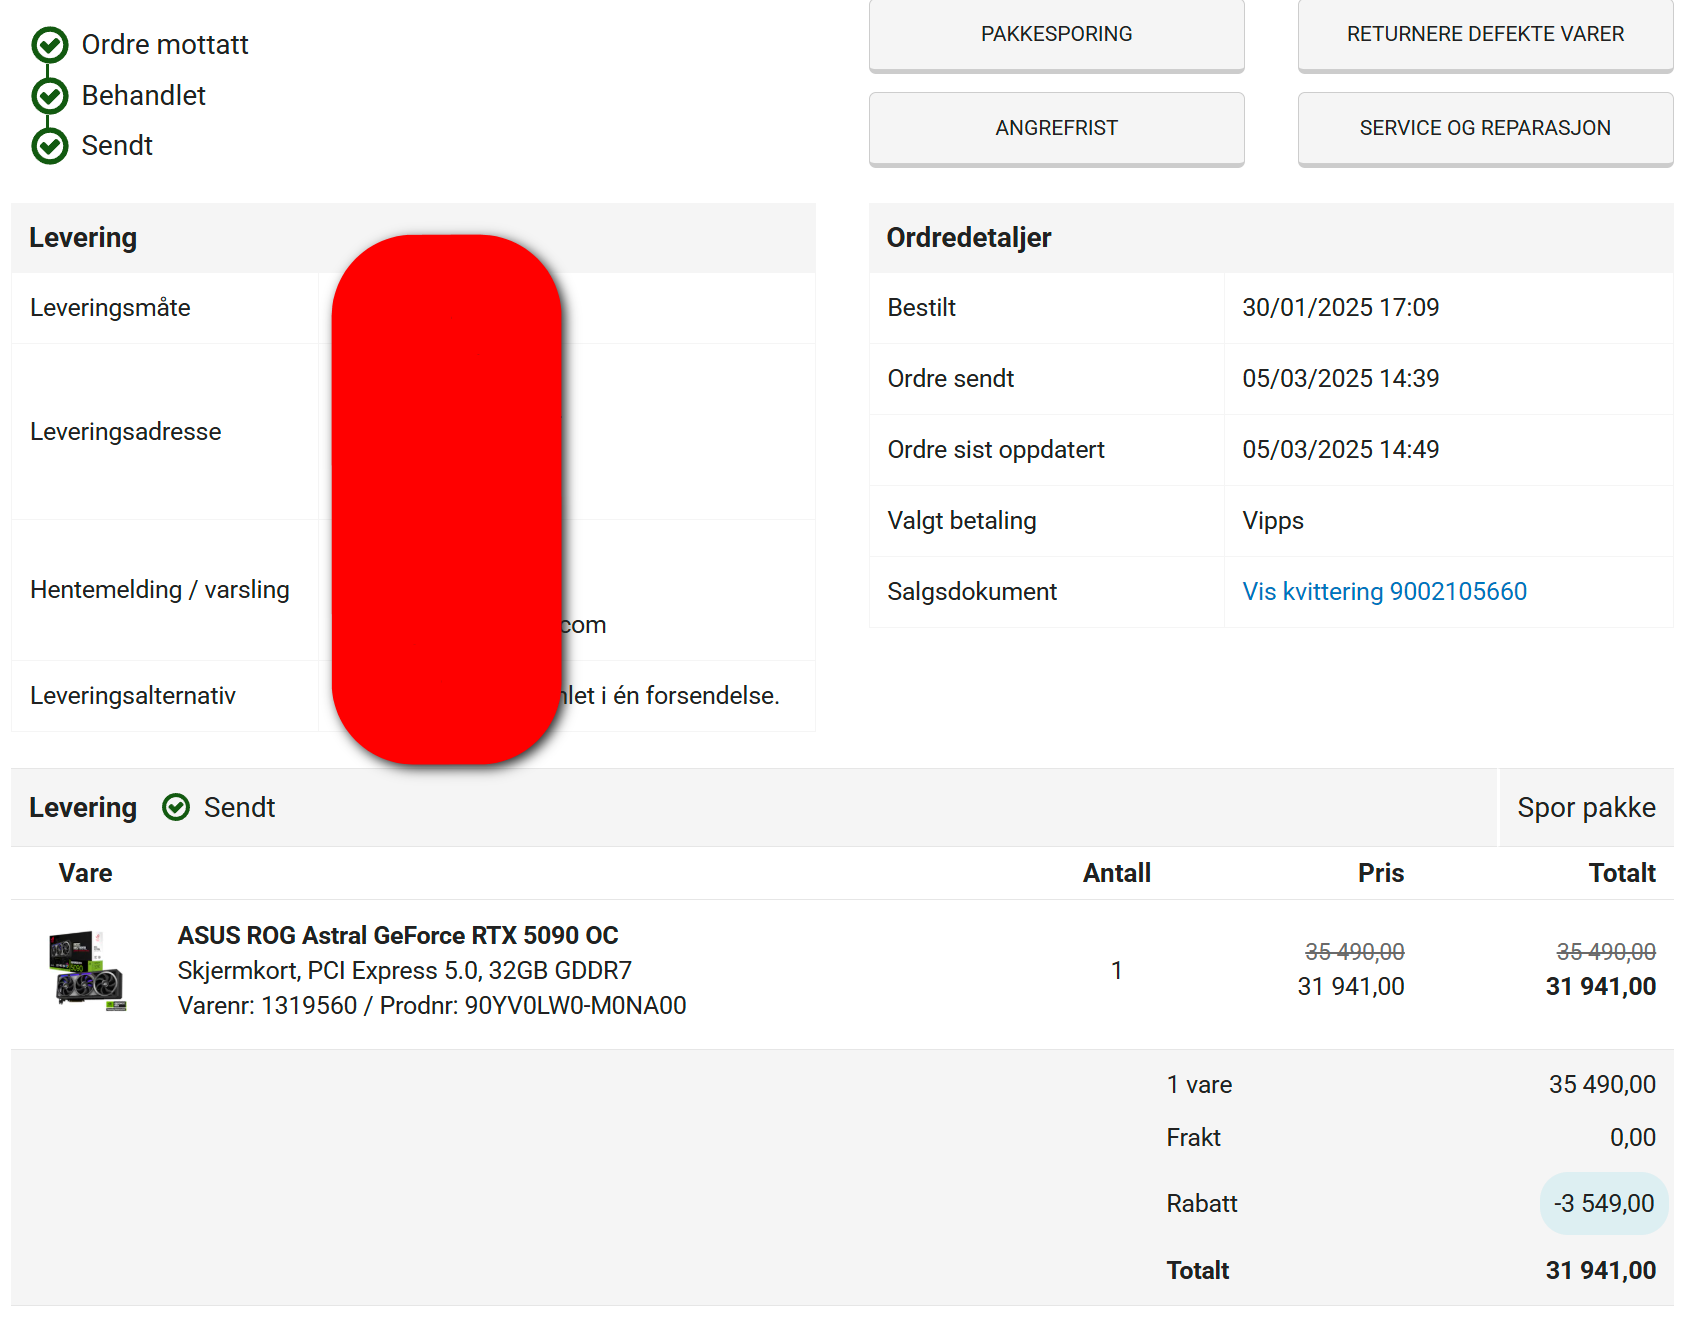Open ASUS ROG Astral GeForce RTX 5090 OC title

398,936
